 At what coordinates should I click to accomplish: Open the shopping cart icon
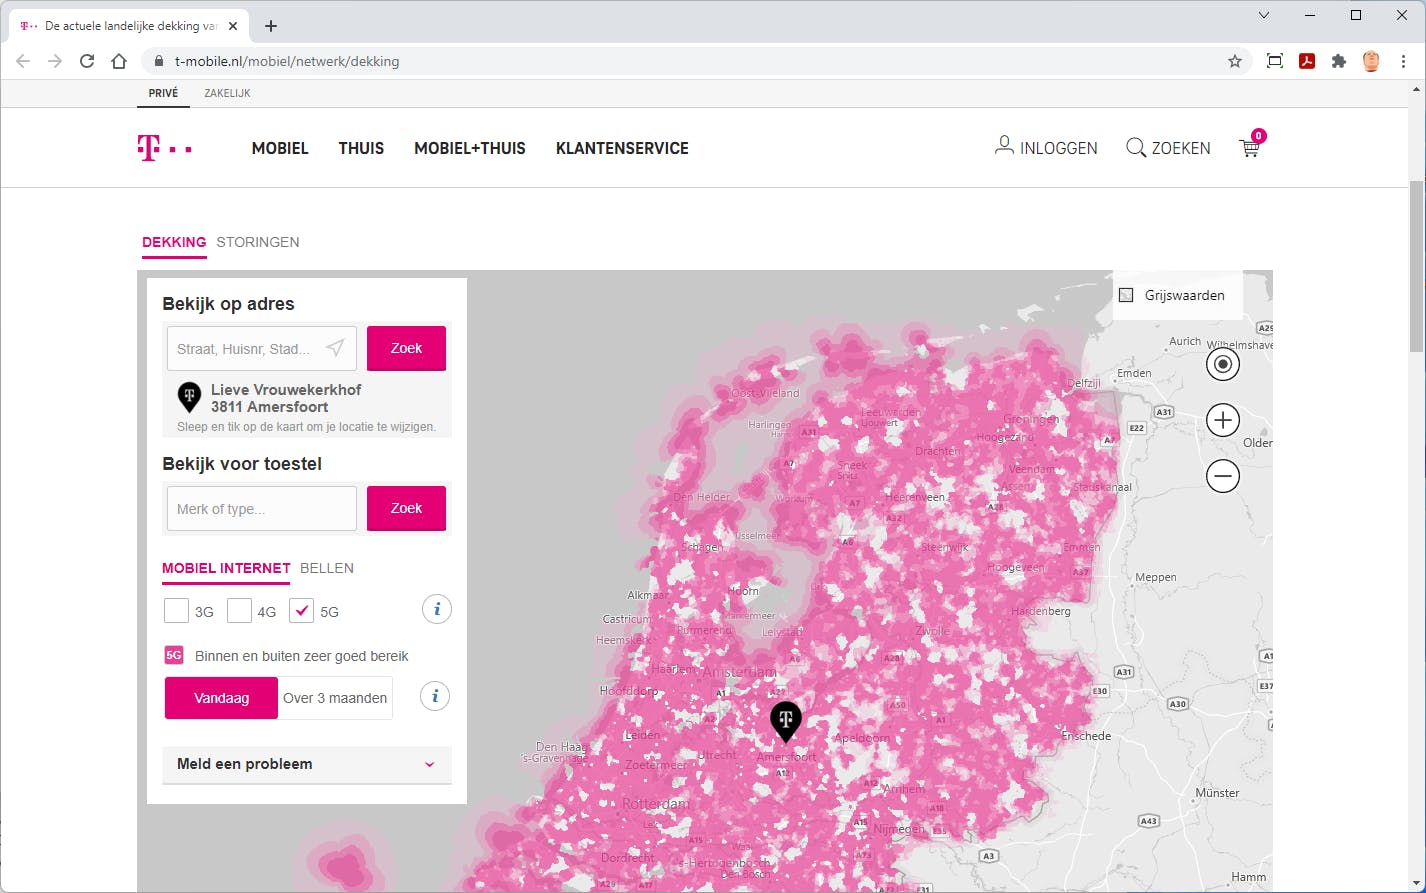[1250, 148]
